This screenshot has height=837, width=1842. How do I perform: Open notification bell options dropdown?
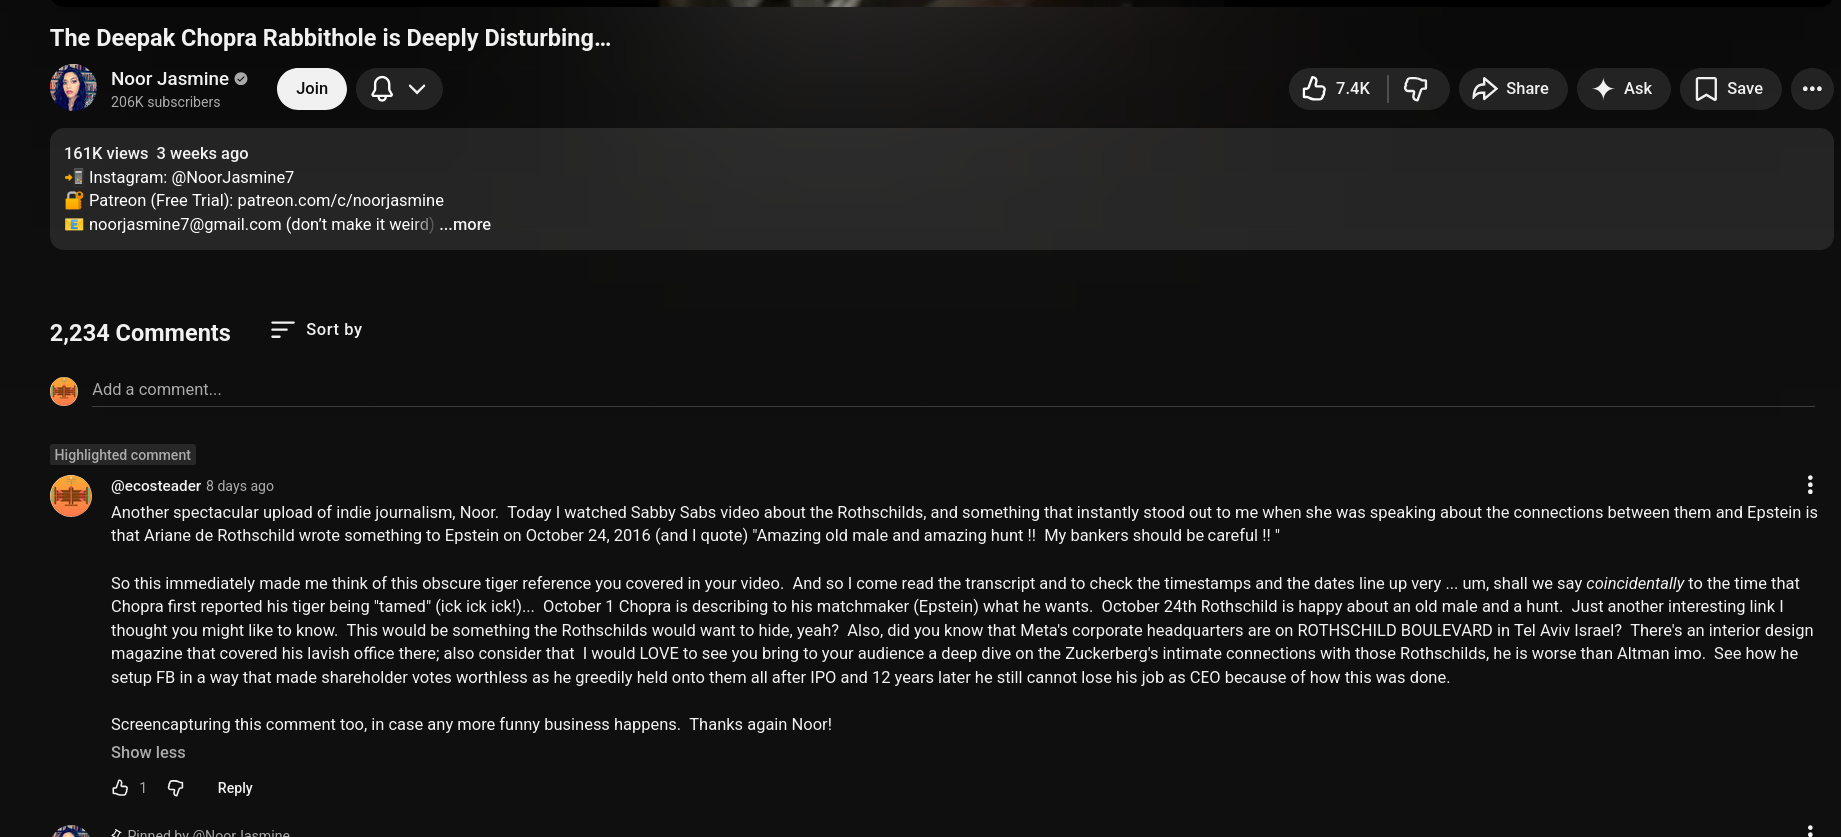[399, 89]
